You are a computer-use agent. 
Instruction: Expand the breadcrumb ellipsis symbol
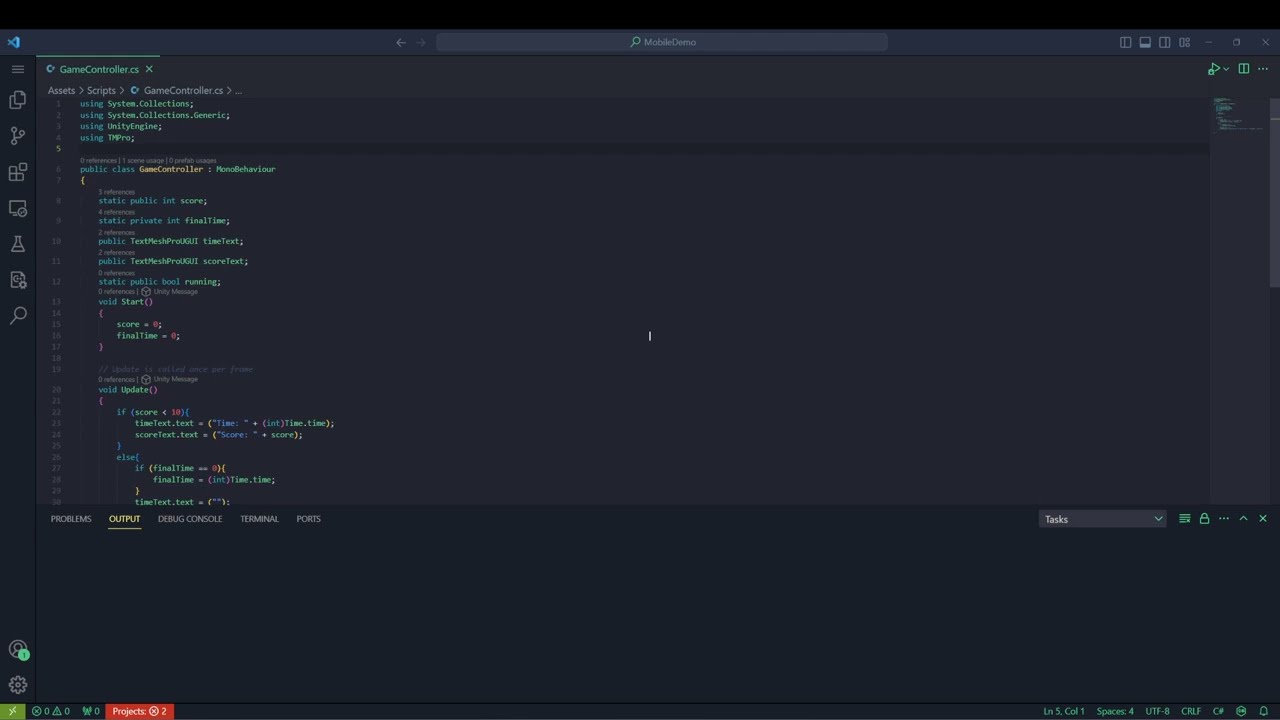pyautogui.click(x=238, y=90)
